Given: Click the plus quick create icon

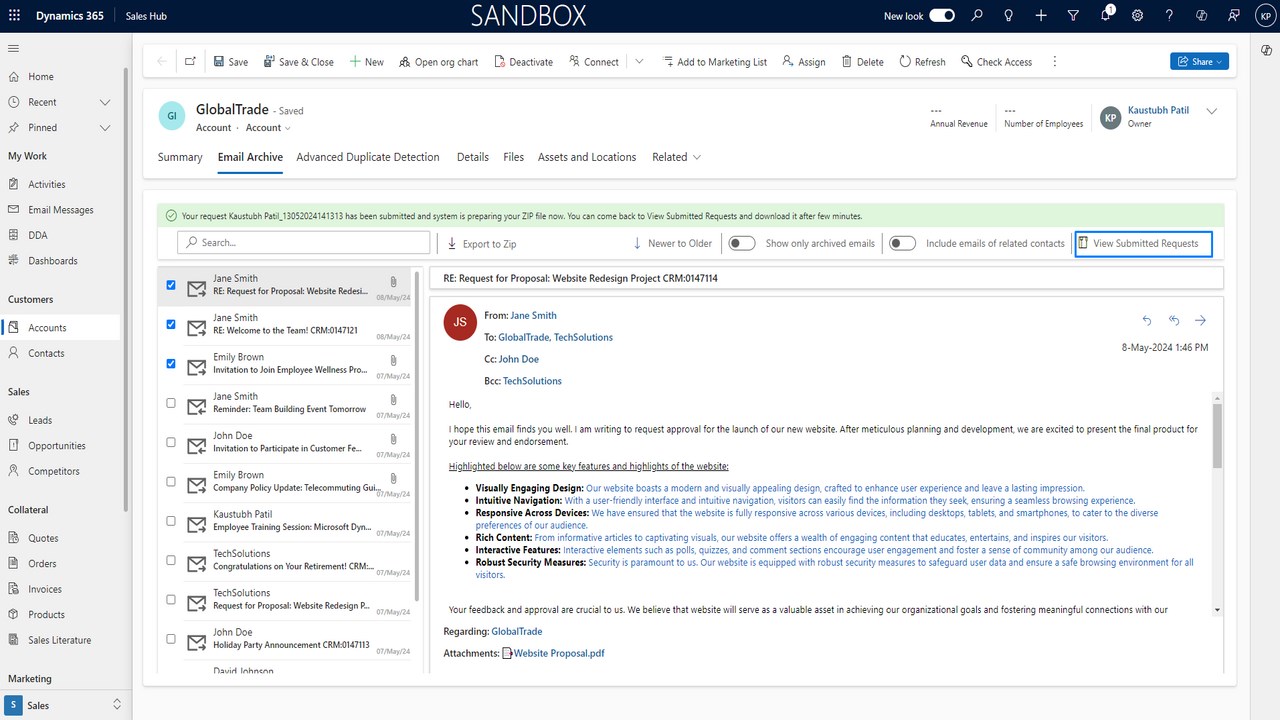Looking at the screenshot, I should tap(1041, 16).
